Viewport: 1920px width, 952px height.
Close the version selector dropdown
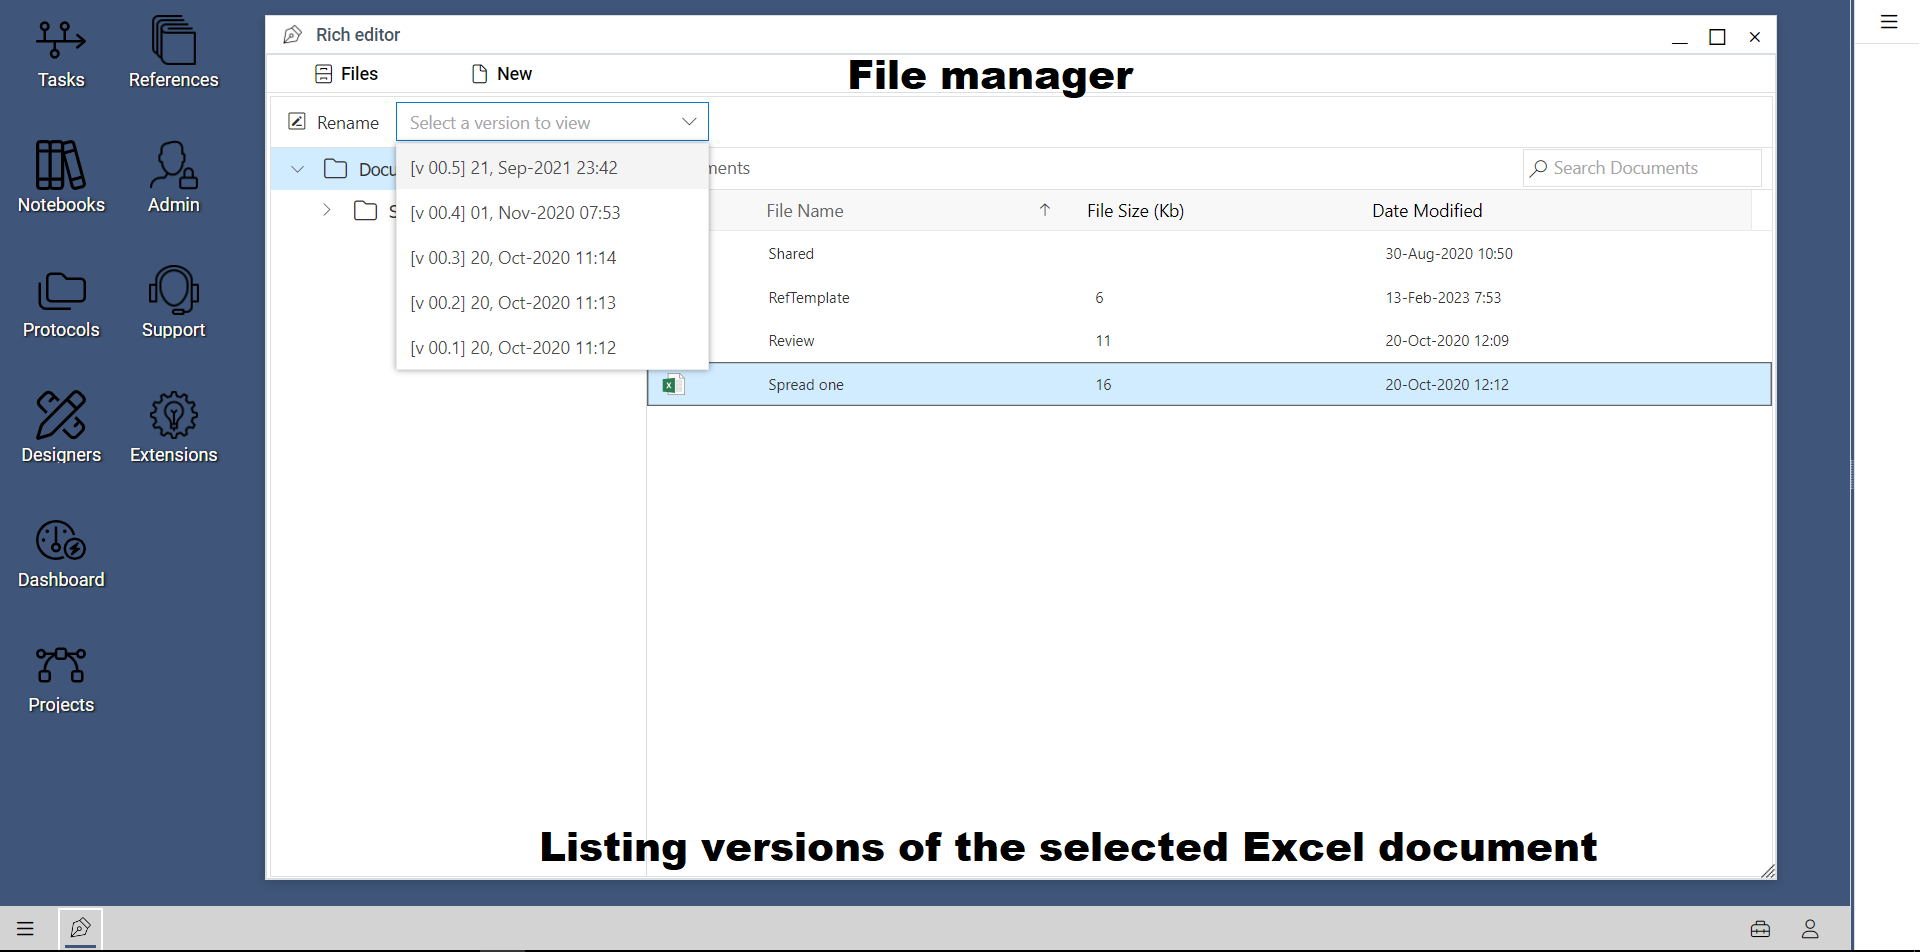689,122
